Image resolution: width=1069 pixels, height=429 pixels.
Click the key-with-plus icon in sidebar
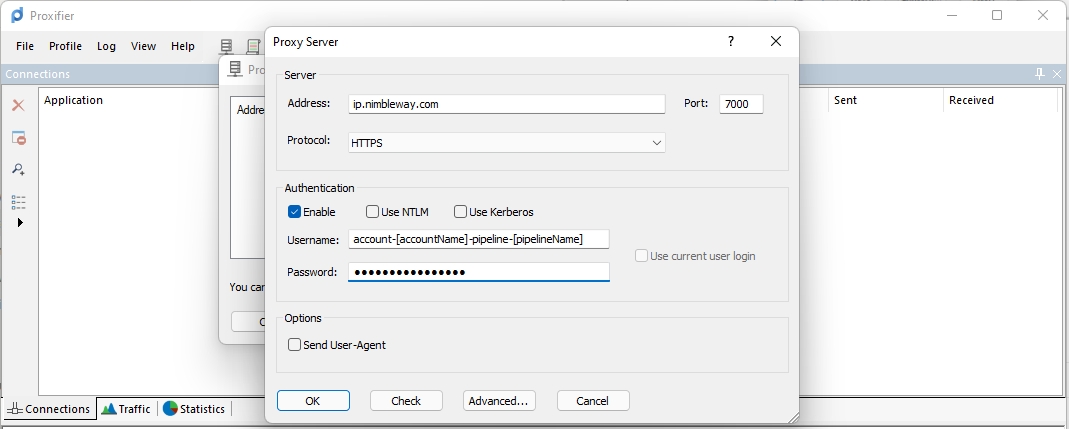(18, 170)
